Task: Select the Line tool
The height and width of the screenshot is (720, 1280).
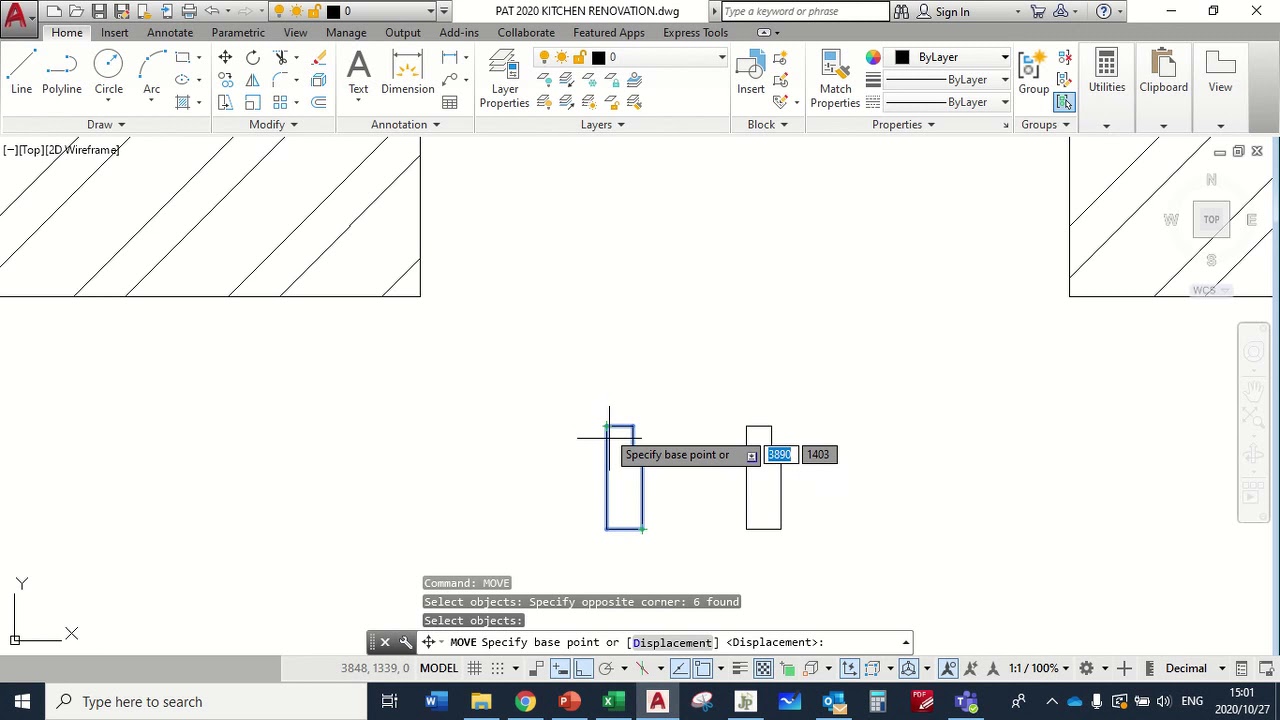Action: click(21, 72)
